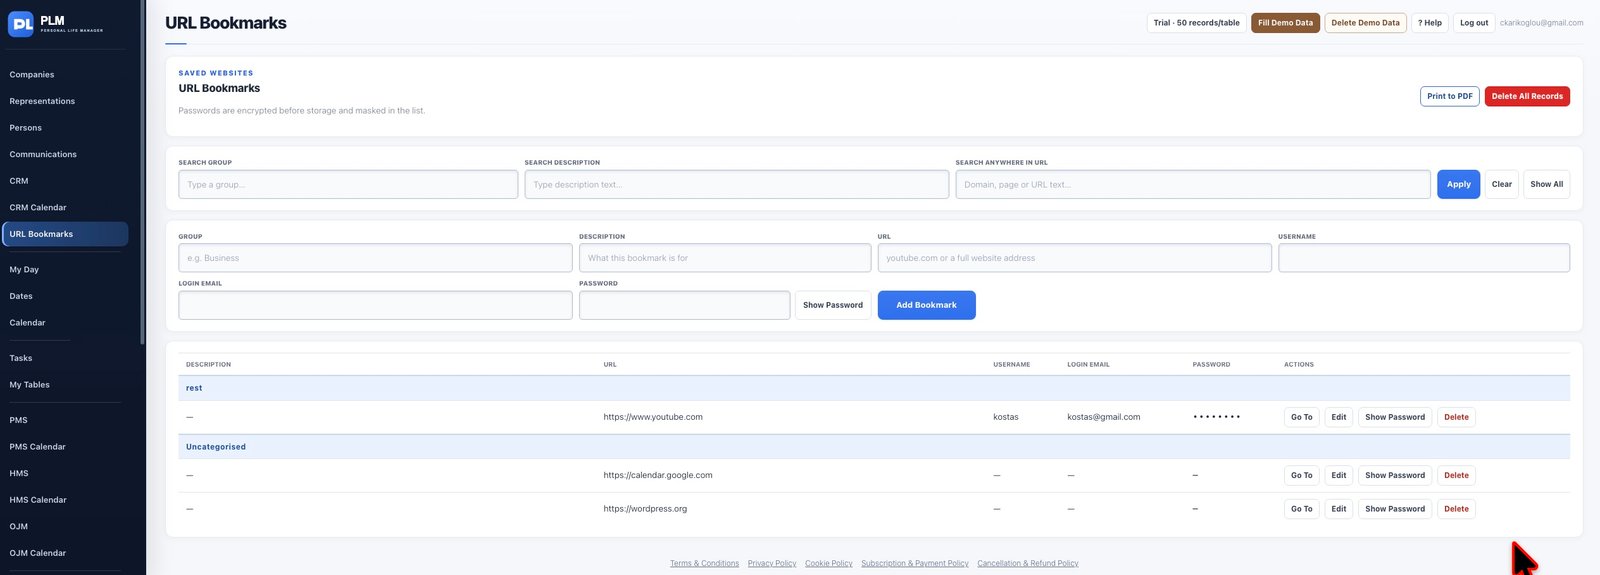Show Password for wordpress.org row
Screen dimensions: 1600x575
1394,509
